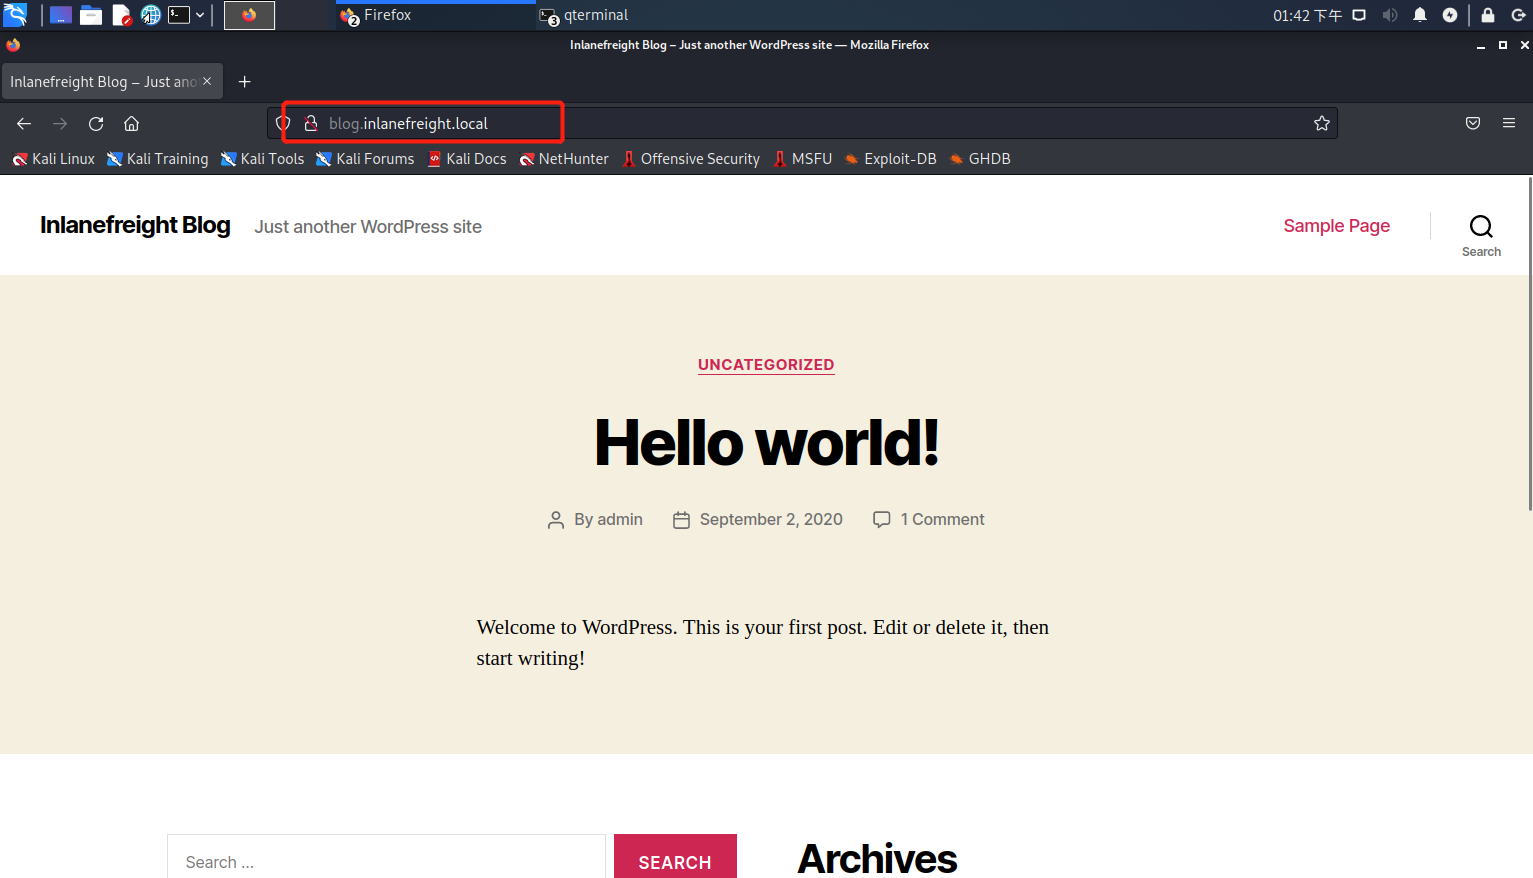Open the Kali Training bookmark
Screen dimensions: 1533x878
click(x=158, y=159)
